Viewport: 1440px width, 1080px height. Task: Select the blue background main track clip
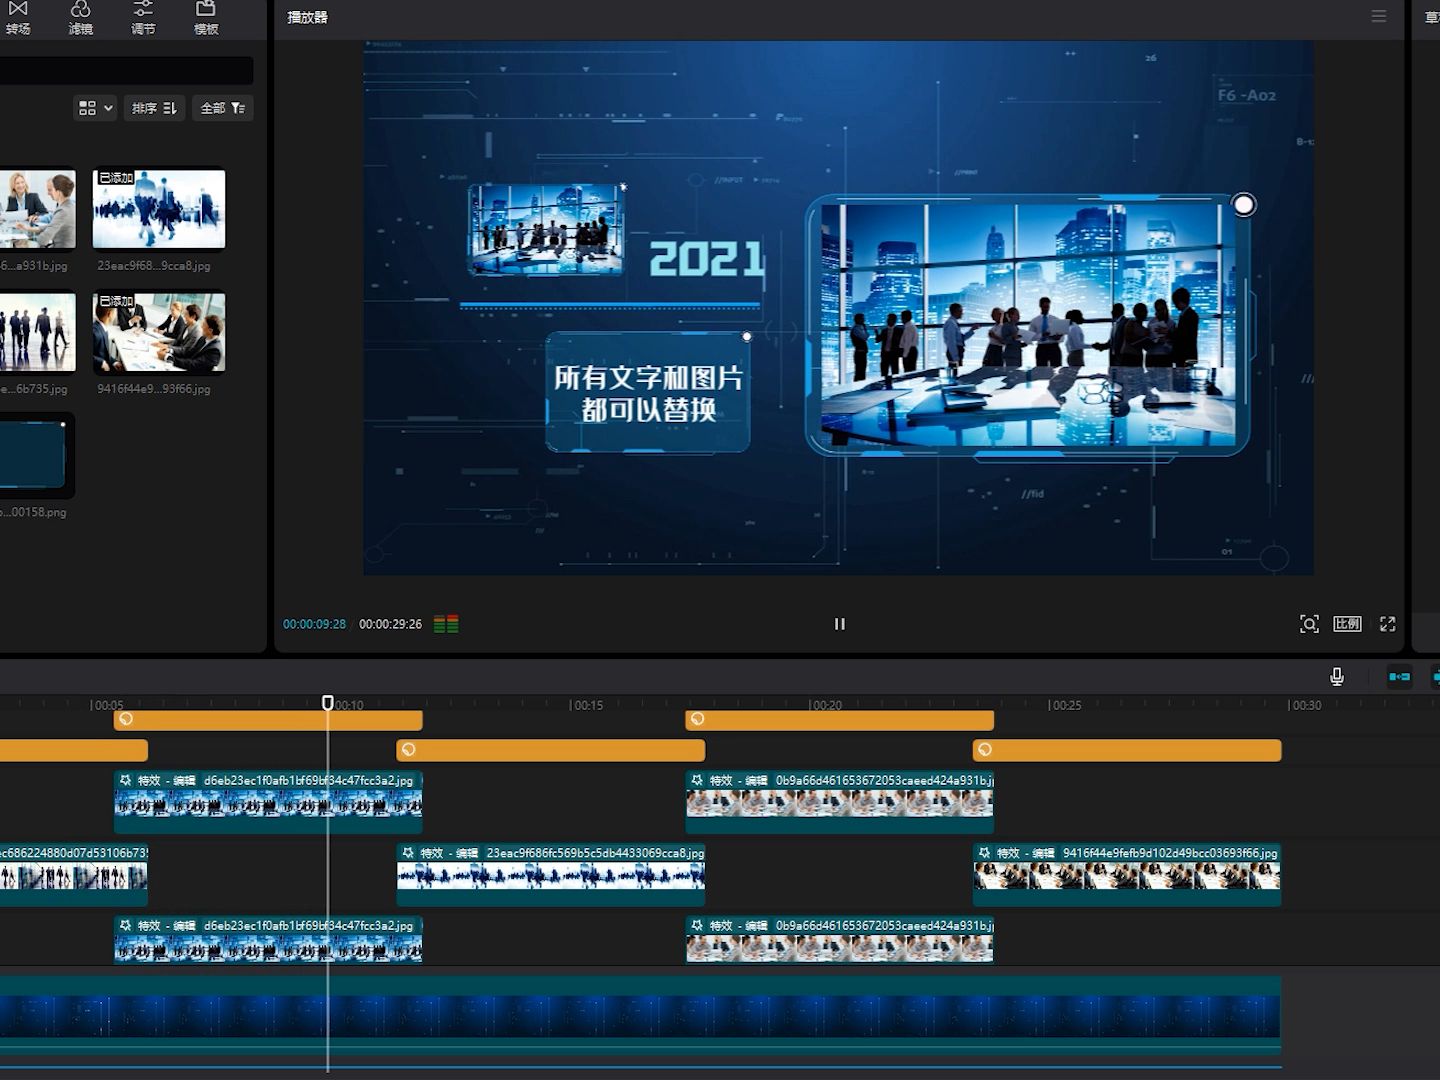640,1015
